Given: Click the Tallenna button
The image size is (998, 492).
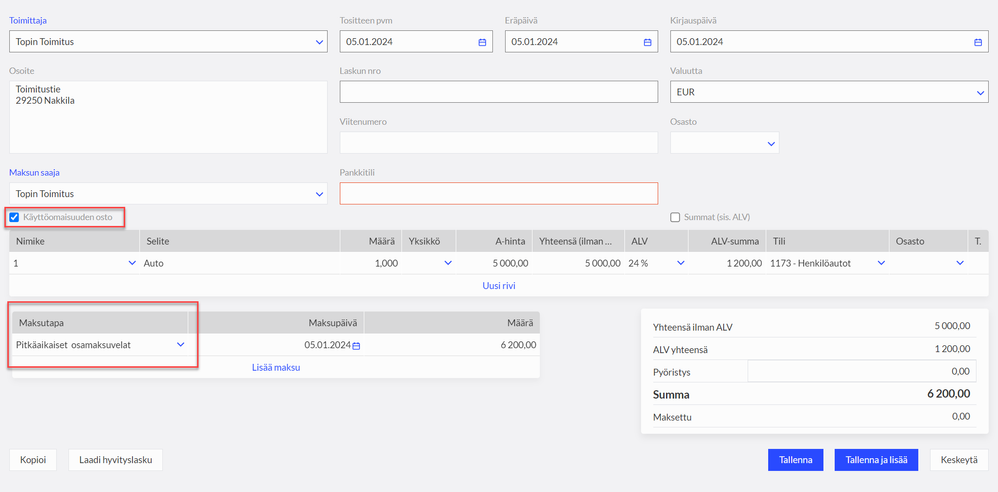Looking at the screenshot, I should click(796, 460).
